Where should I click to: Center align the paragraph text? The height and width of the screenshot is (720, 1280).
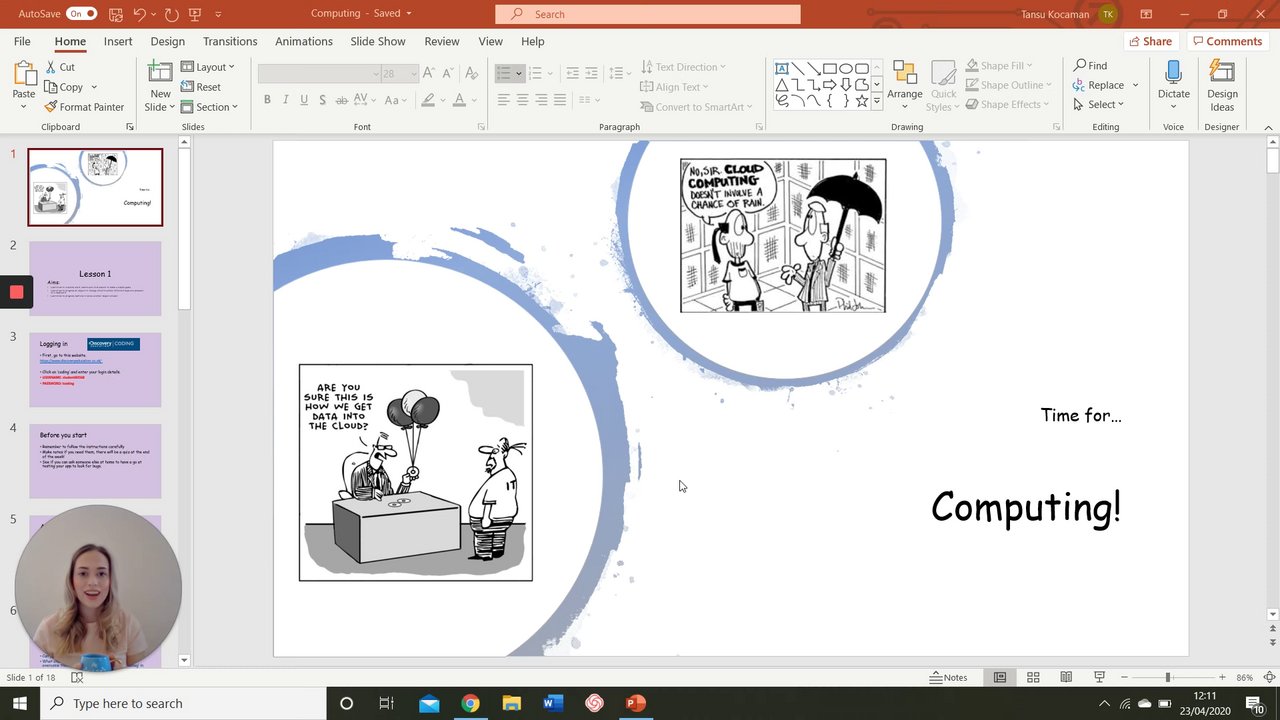tap(522, 100)
